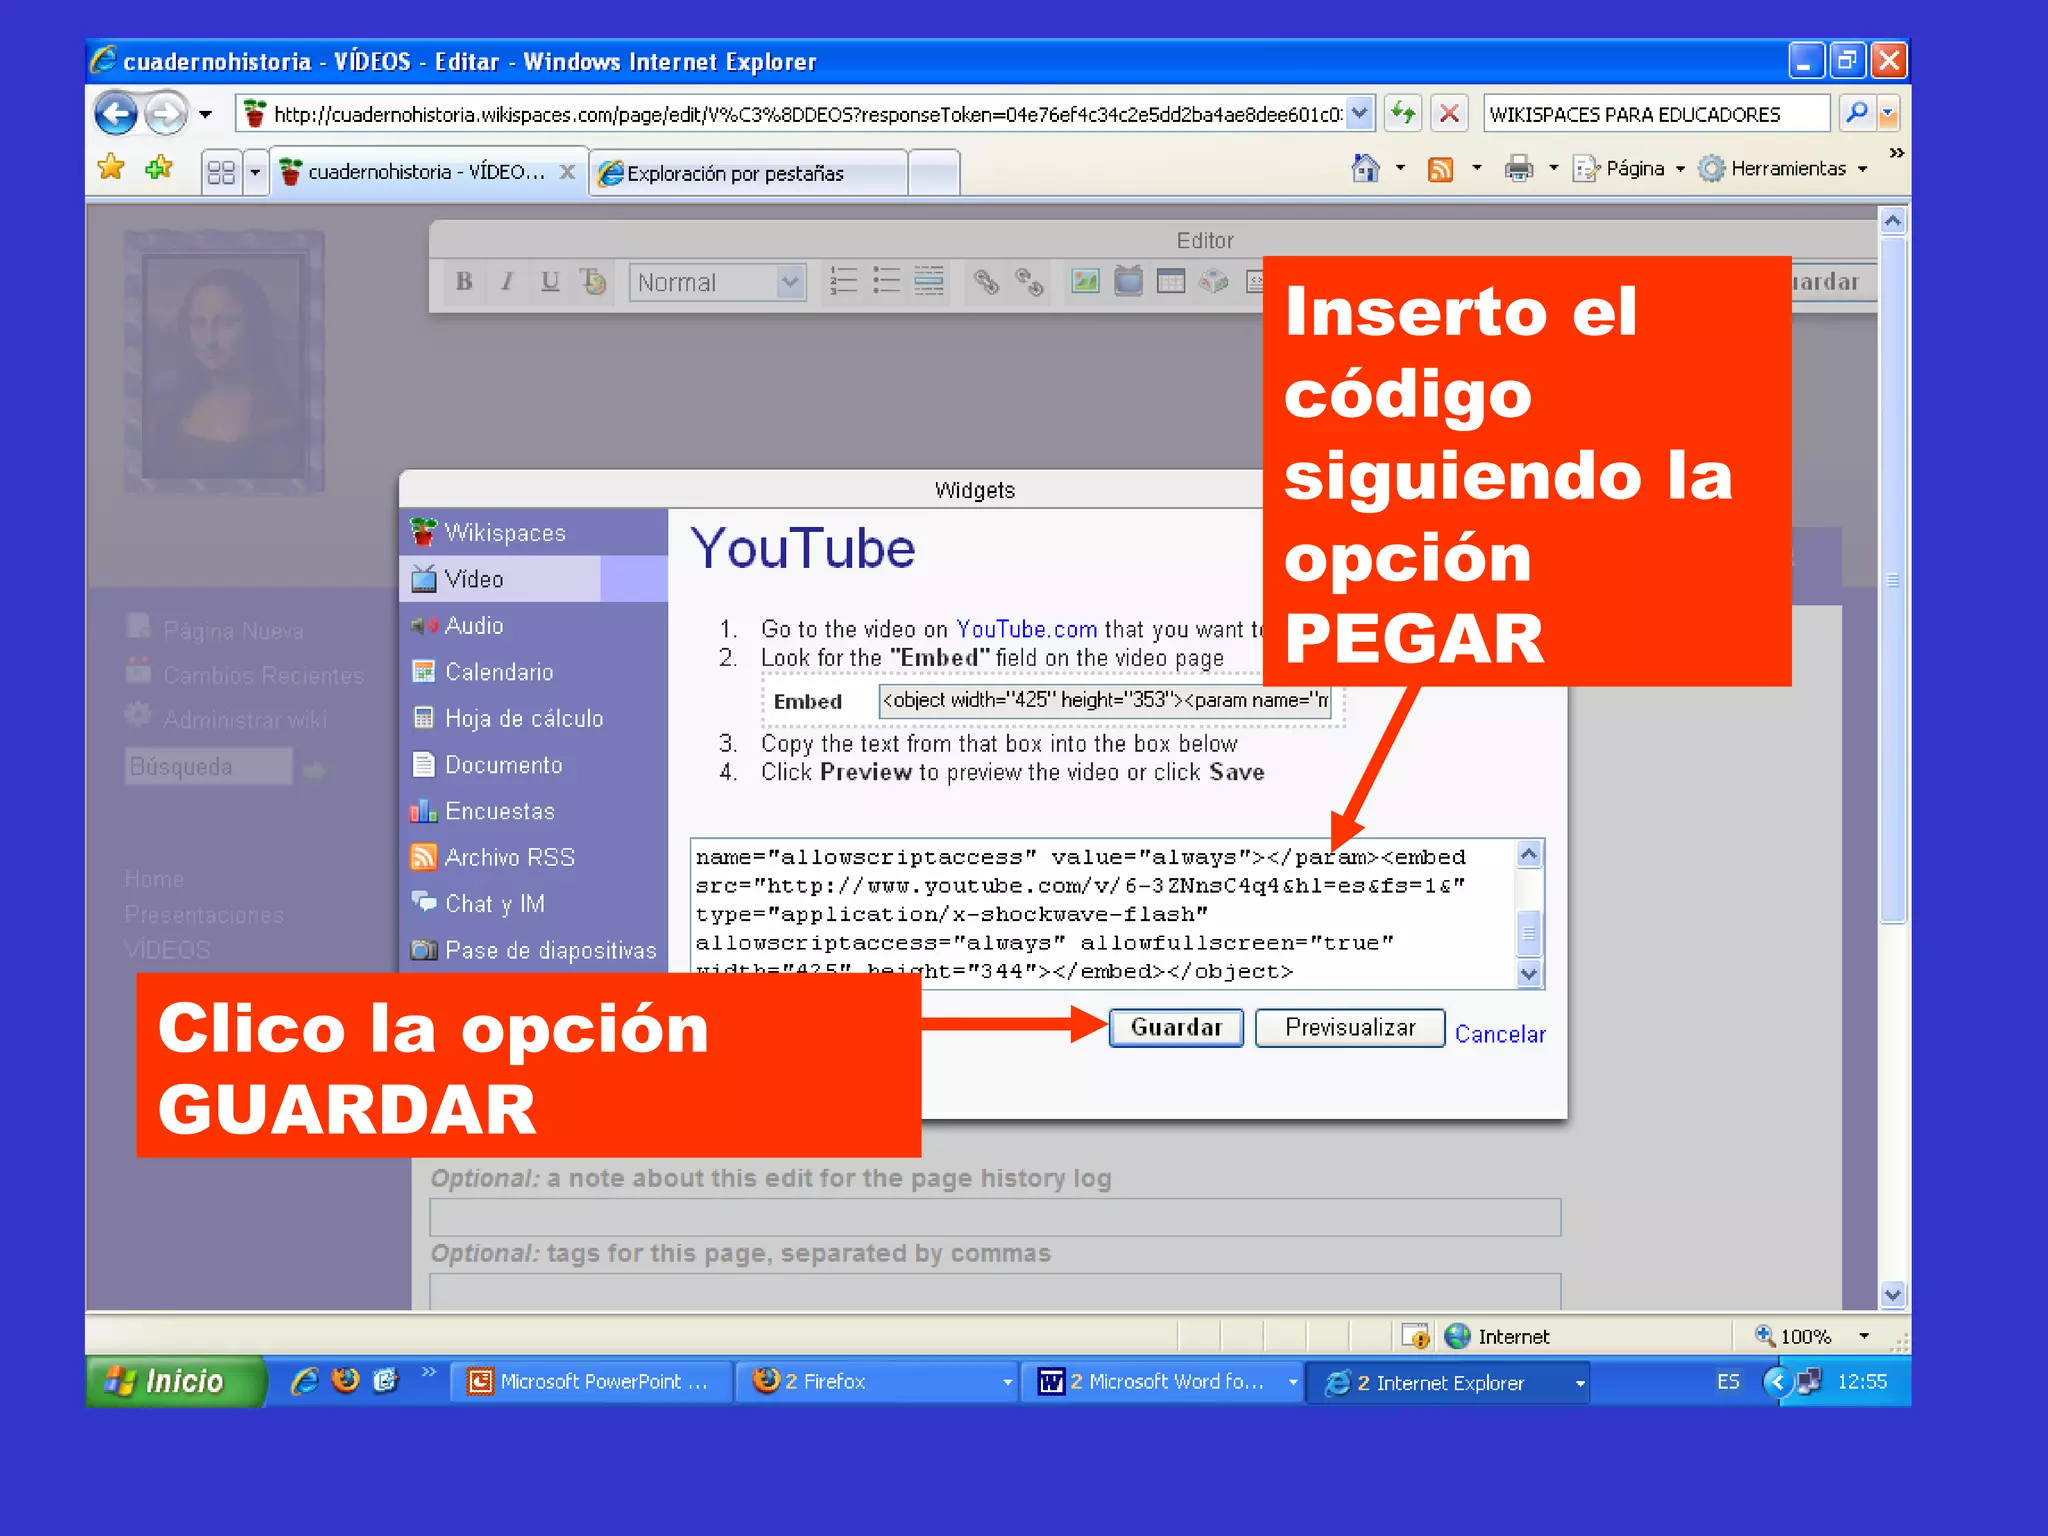Click the Insert table icon
2048x1536 pixels.
[1171, 281]
